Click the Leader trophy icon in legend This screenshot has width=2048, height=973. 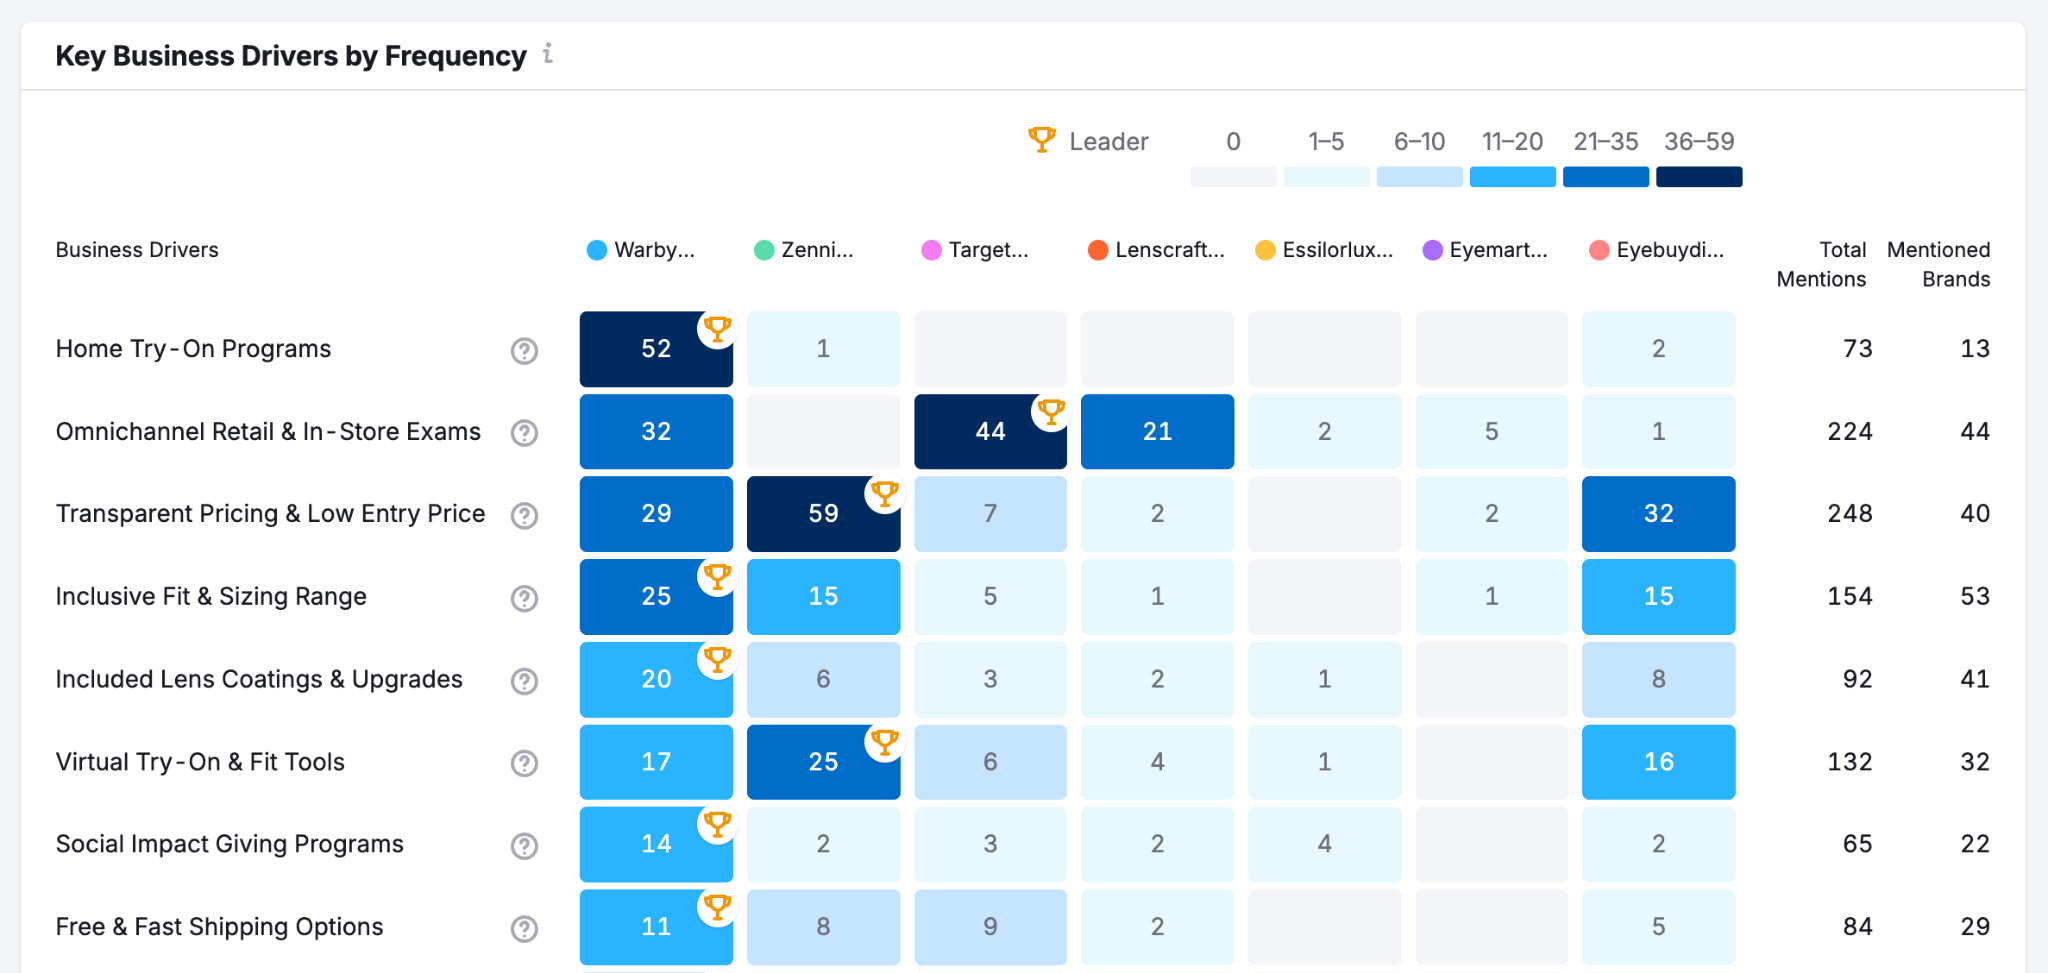(1041, 140)
